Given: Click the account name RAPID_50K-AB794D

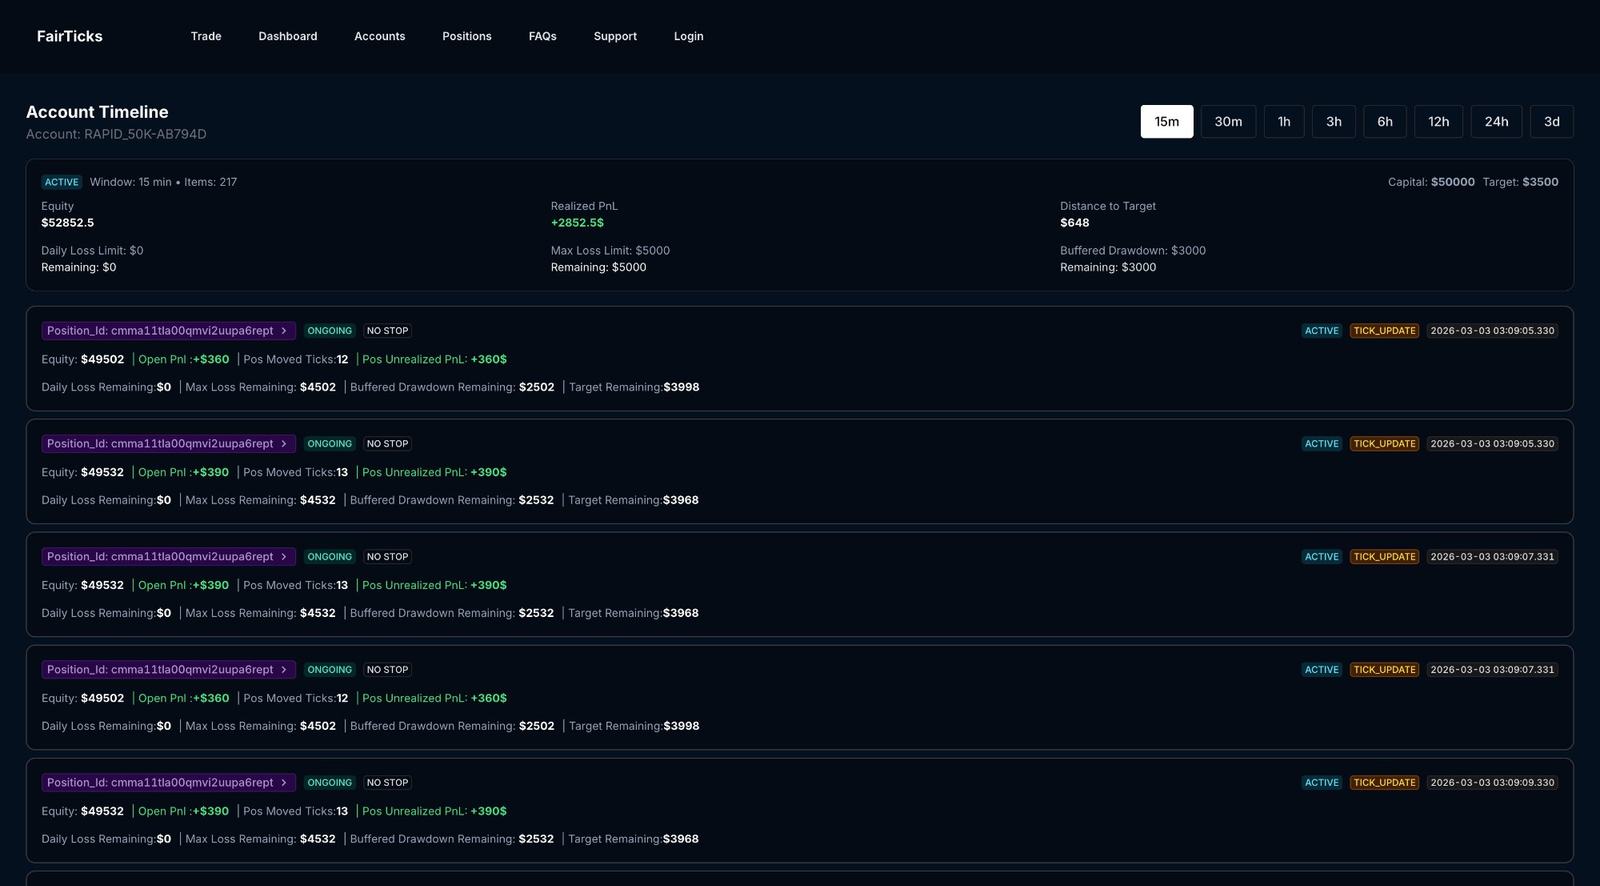Looking at the screenshot, I should pyautogui.click(x=145, y=134).
